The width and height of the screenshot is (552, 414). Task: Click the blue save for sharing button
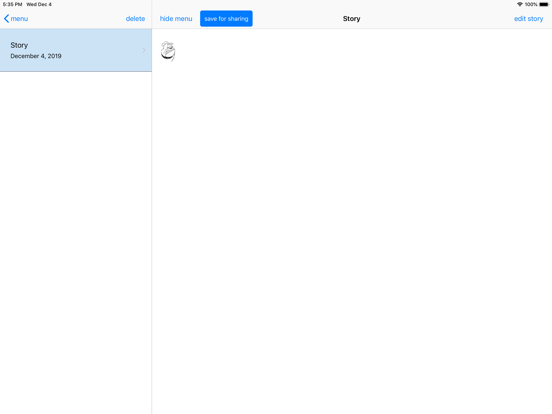click(x=226, y=19)
